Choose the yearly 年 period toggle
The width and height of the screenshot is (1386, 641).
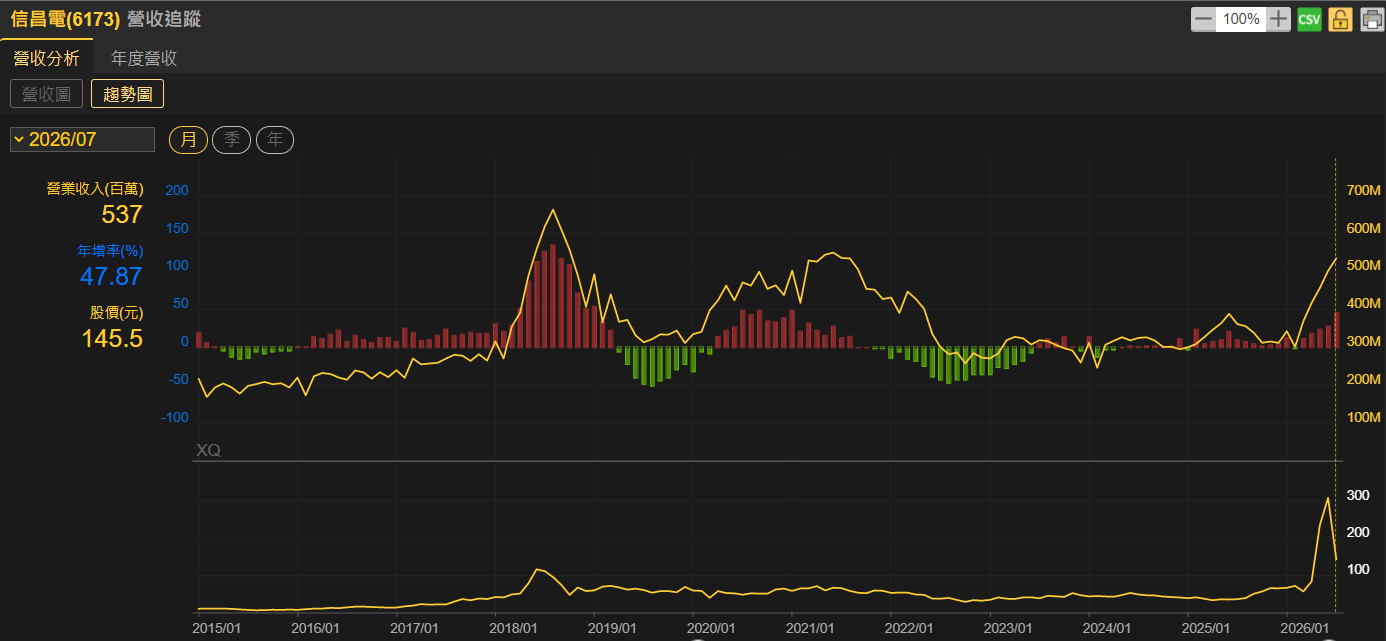[275, 139]
